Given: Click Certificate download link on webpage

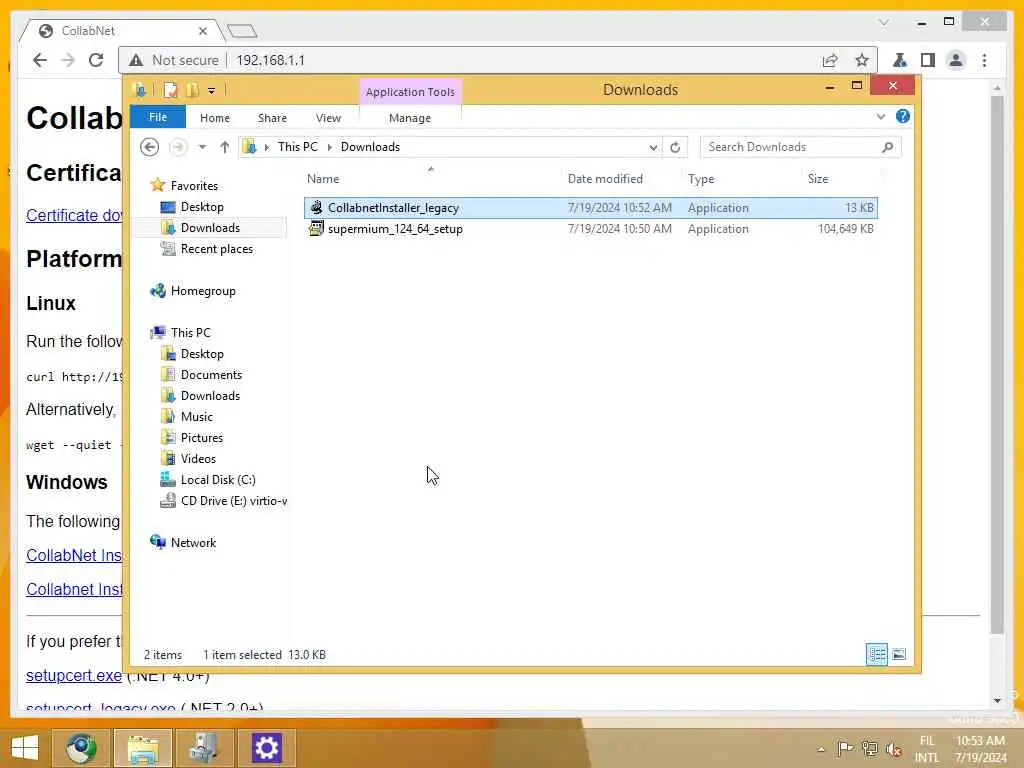Looking at the screenshot, I should (74, 216).
